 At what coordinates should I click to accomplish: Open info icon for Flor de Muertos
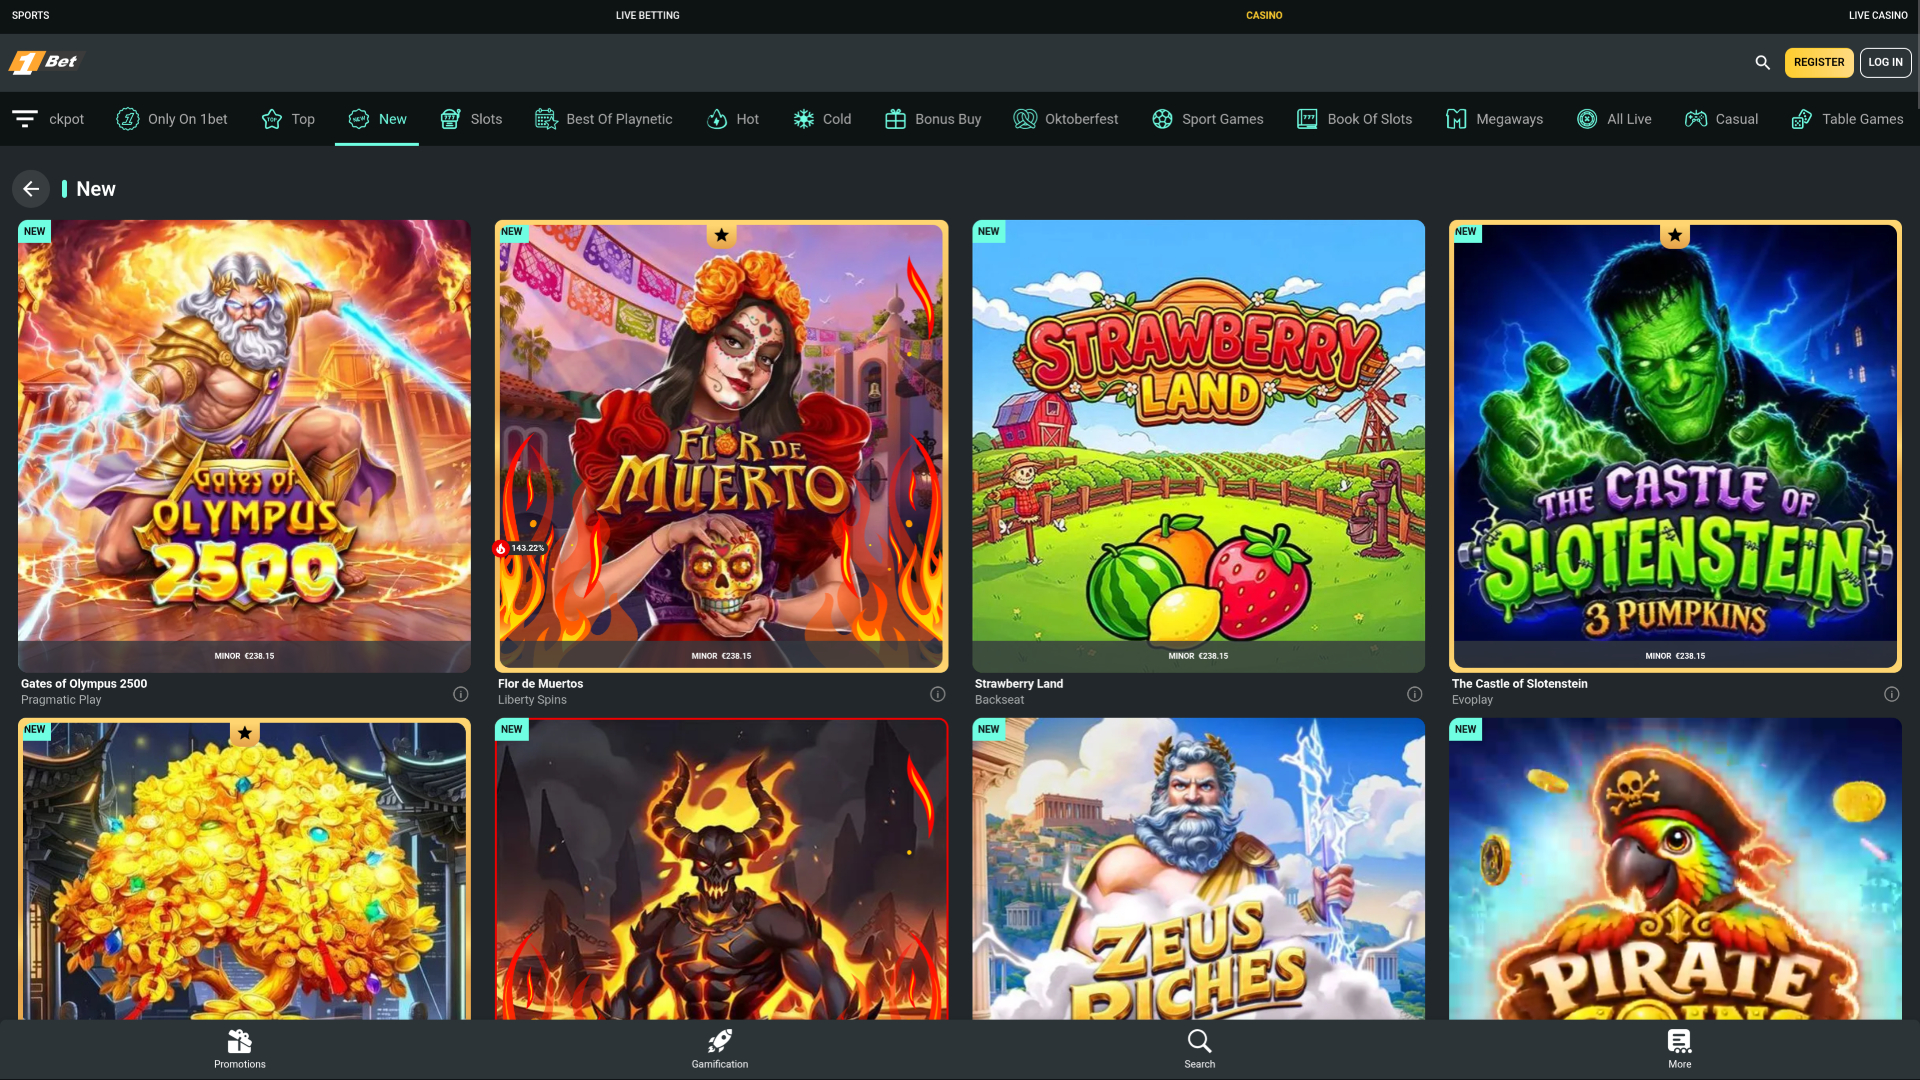(937, 694)
